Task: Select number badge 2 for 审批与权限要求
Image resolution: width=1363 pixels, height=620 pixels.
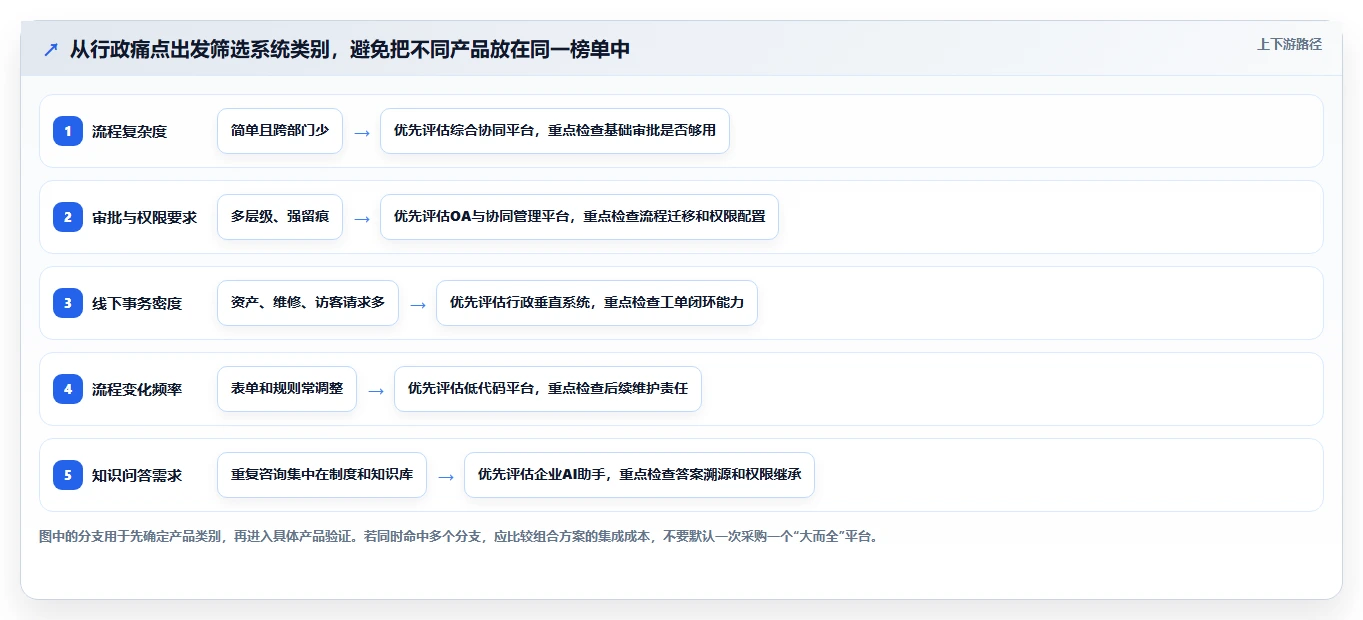Action: pos(68,217)
